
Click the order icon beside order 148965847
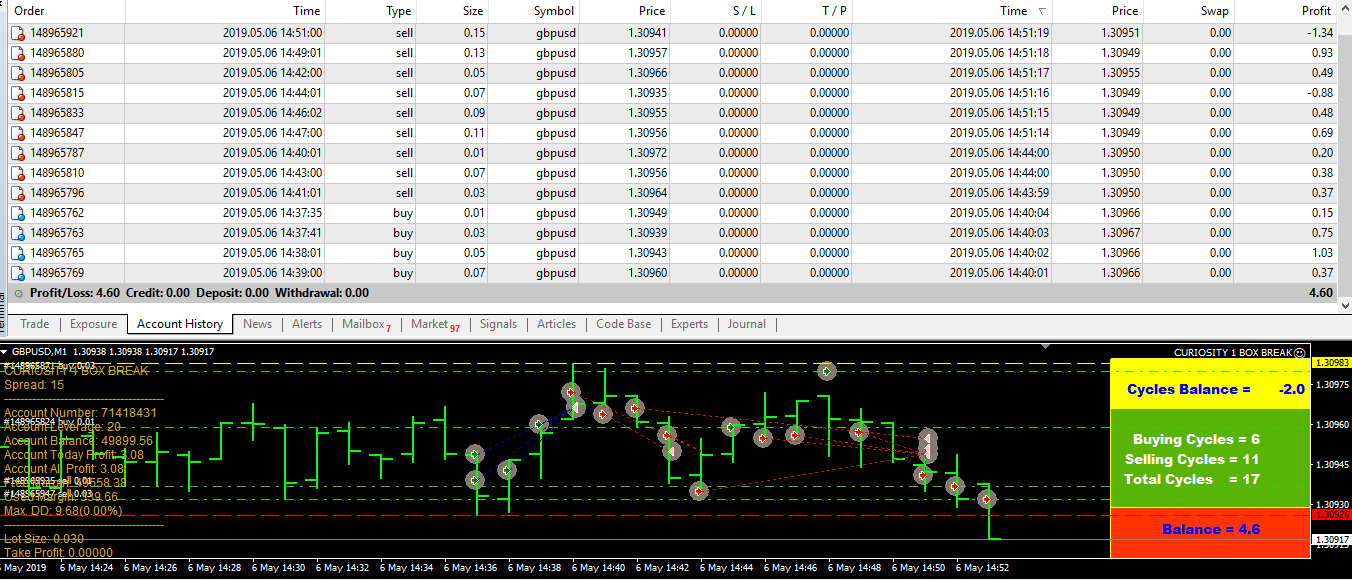(17, 133)
